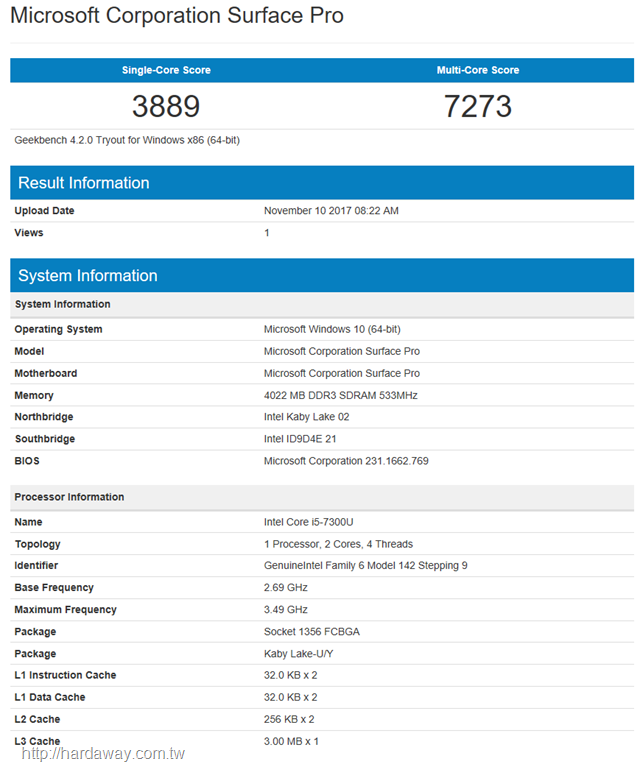Click the Southbridge label

pyautogui.click(x=45, y=439)
